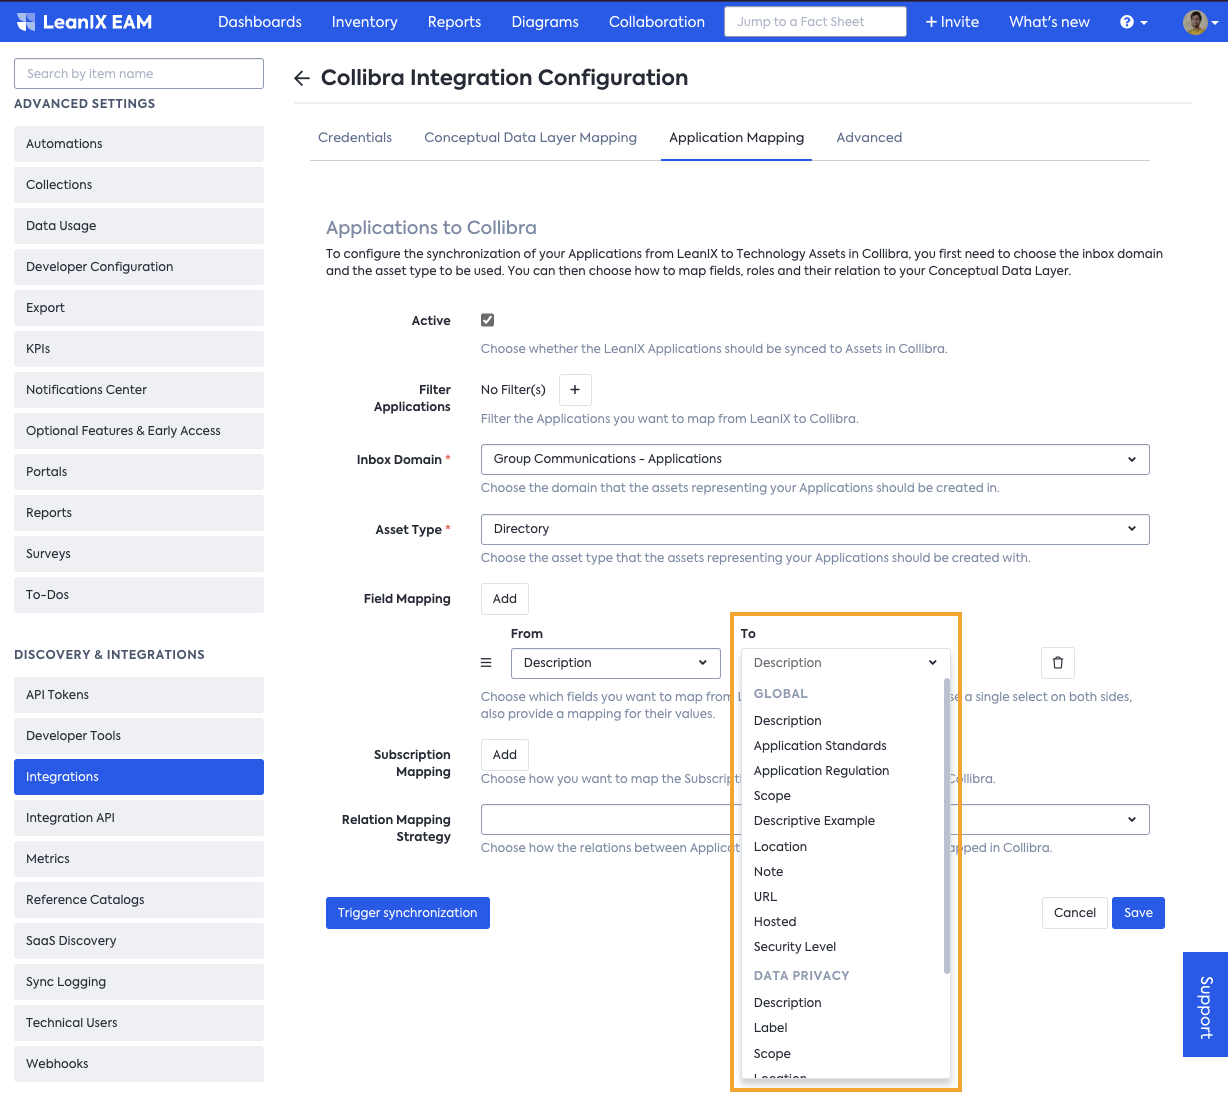Screen dimensions: 1228x1096
Task: Open Collaboration in the top navigation
Action: click(x=657, y=22)
